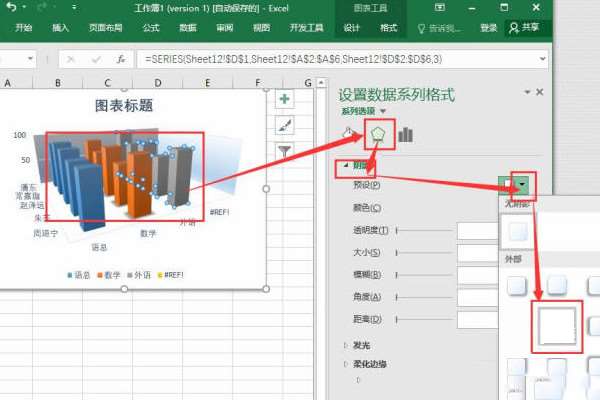Expand the Soft Edges (柔化边缘) section
The height and width of the screenshot is (400, 600).
pyautogui.click(x=370, y=364)
